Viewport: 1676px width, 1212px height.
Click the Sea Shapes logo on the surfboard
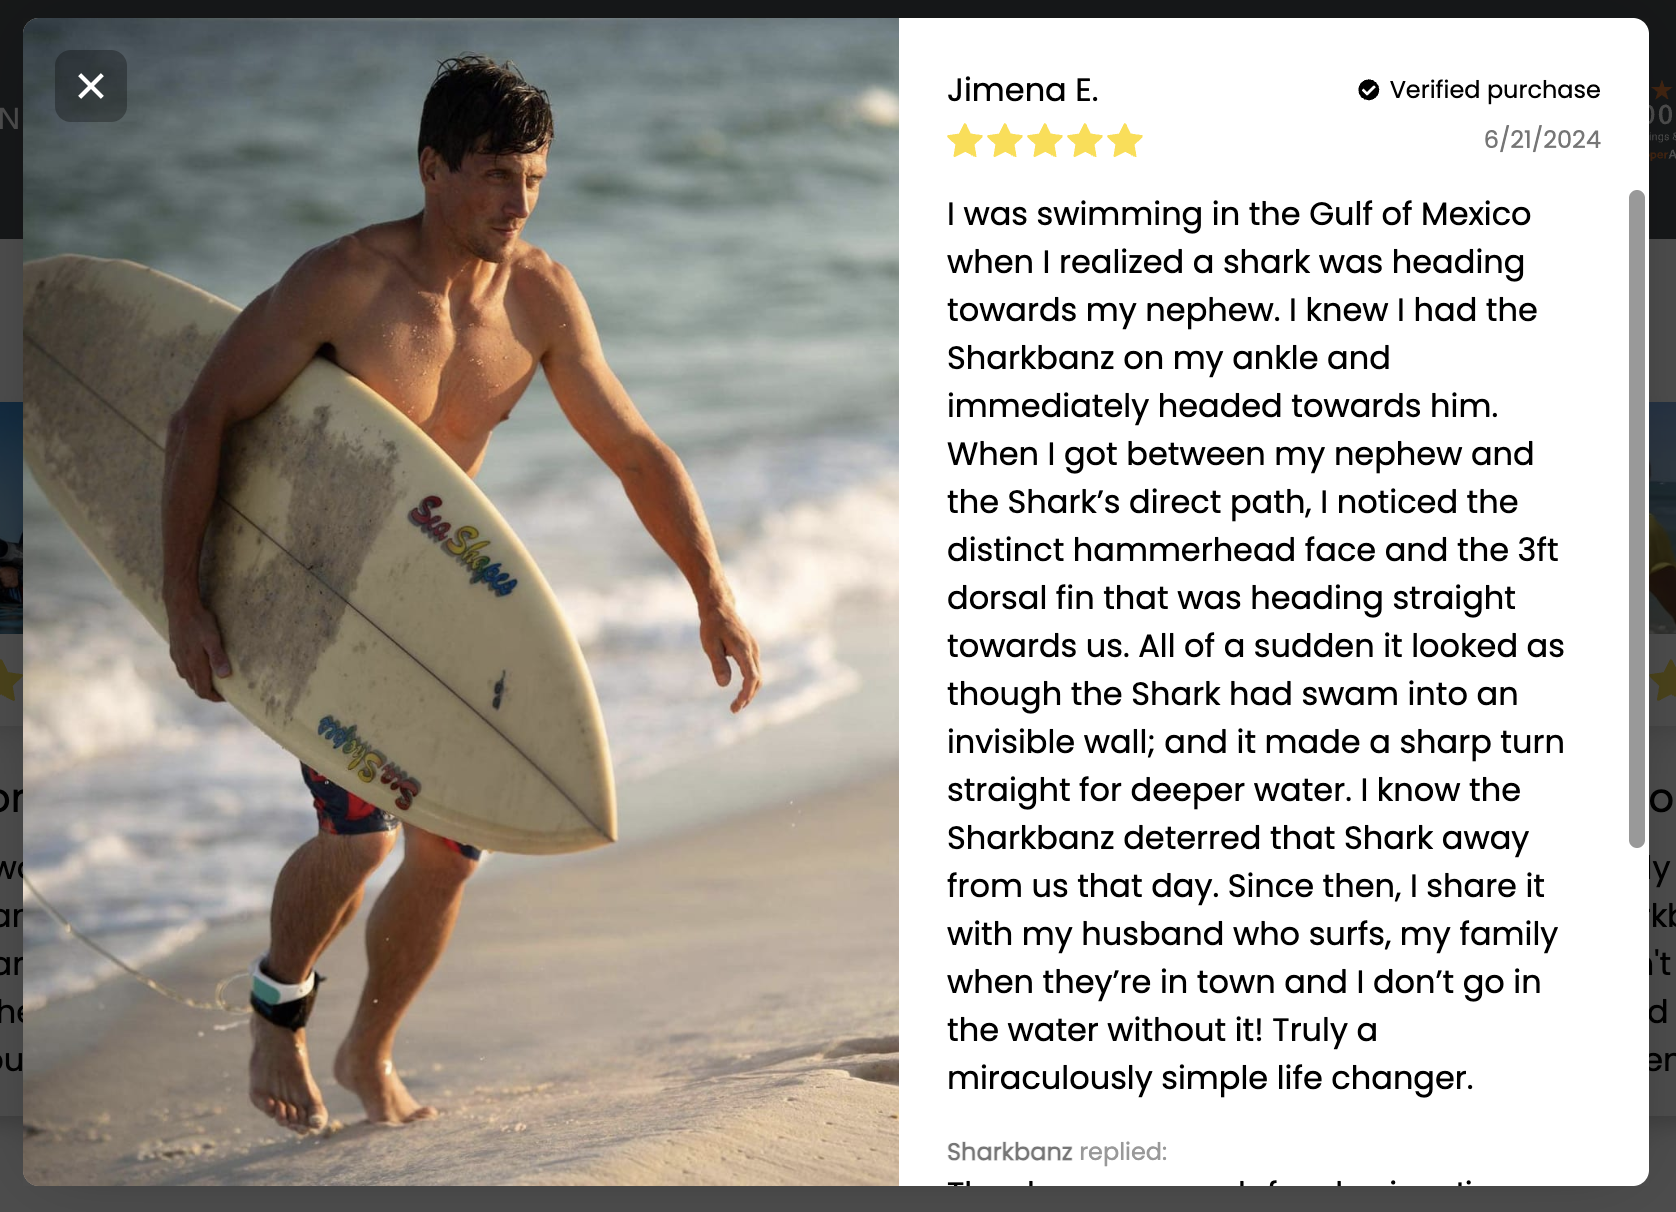pos(463,546)
